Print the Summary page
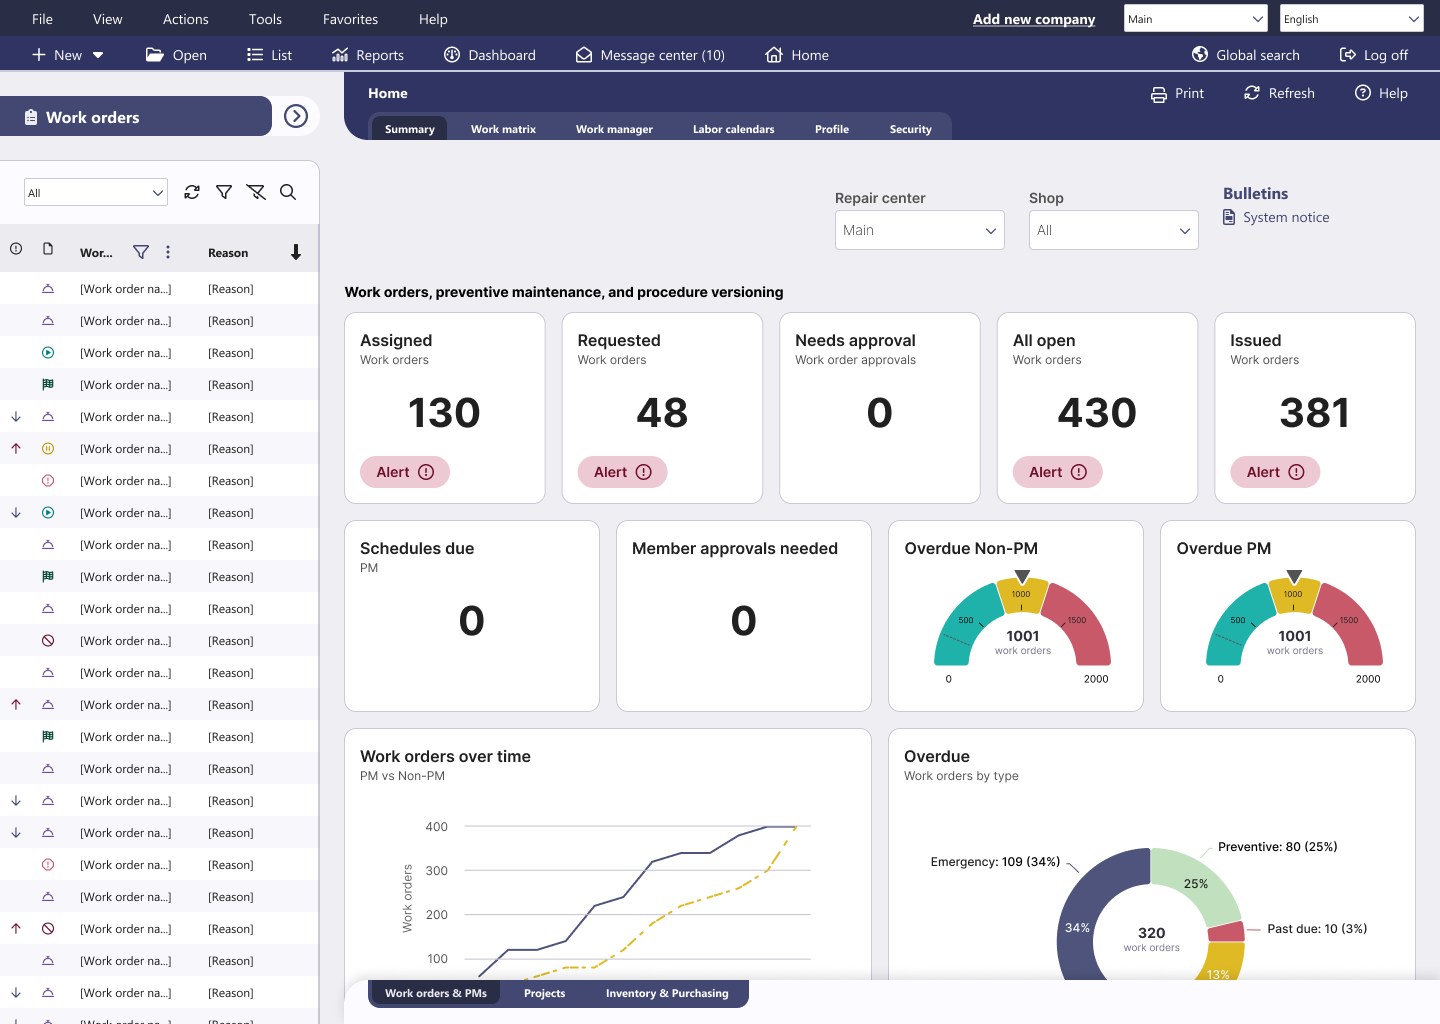The width and height of the screenshot is (1440, 1024). point(1178,93)
